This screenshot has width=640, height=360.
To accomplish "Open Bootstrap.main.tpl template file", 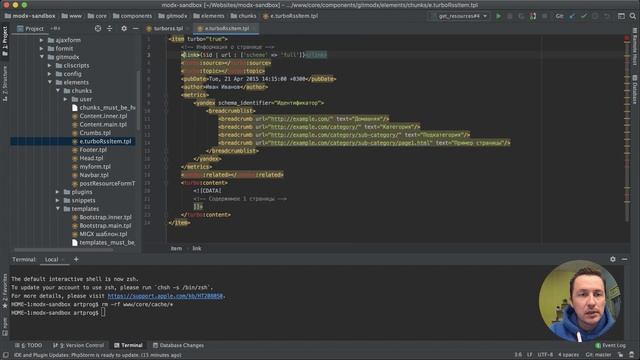I will [x=105, y=226].
